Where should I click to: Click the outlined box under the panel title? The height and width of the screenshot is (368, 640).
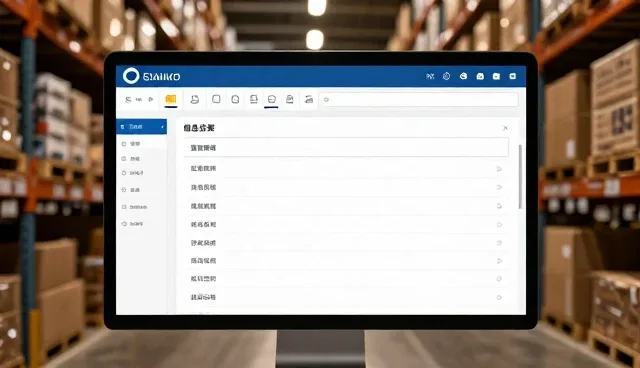(346, 147)
